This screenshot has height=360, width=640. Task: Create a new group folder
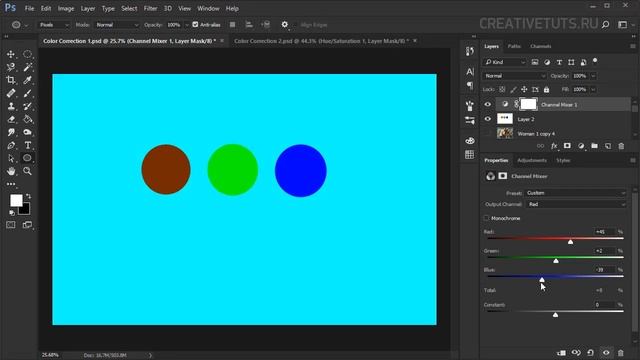pyautogui.click(x=594, y=146)
